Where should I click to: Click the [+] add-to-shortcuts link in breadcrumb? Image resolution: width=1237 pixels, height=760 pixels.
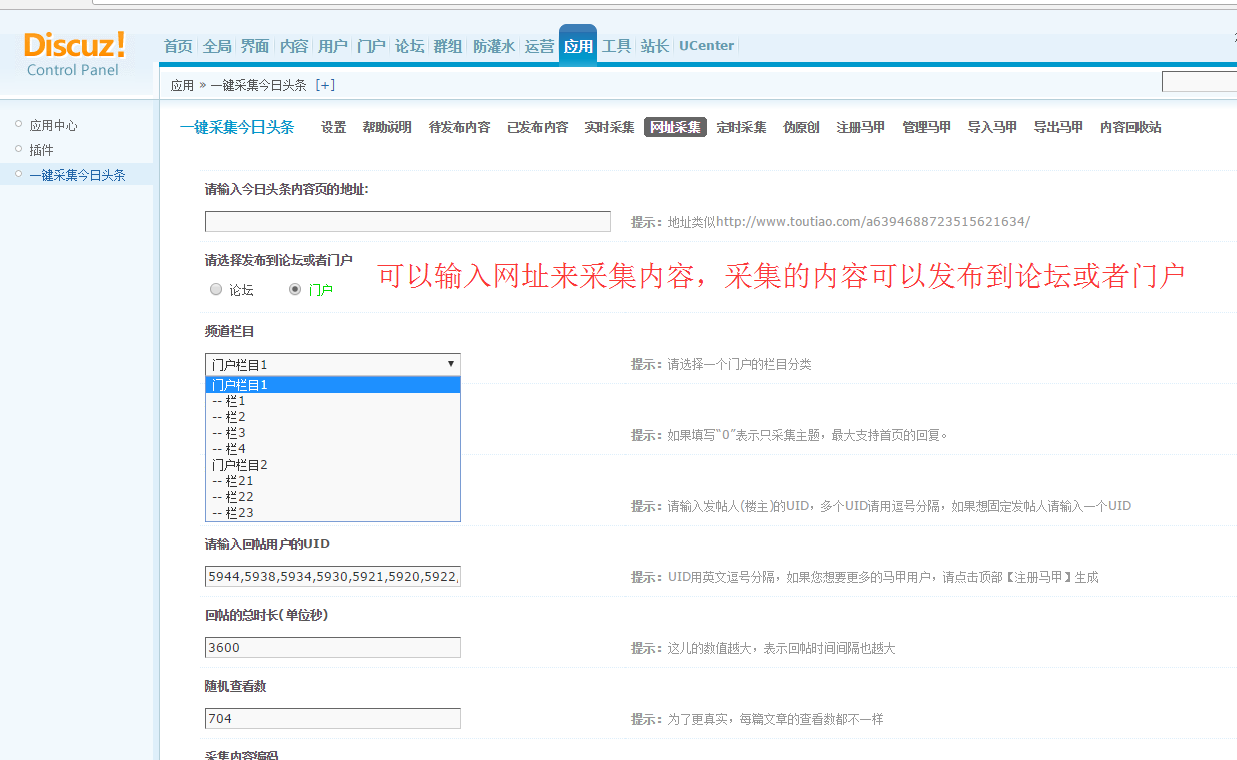pyautogui.click(x=325, y=85)
